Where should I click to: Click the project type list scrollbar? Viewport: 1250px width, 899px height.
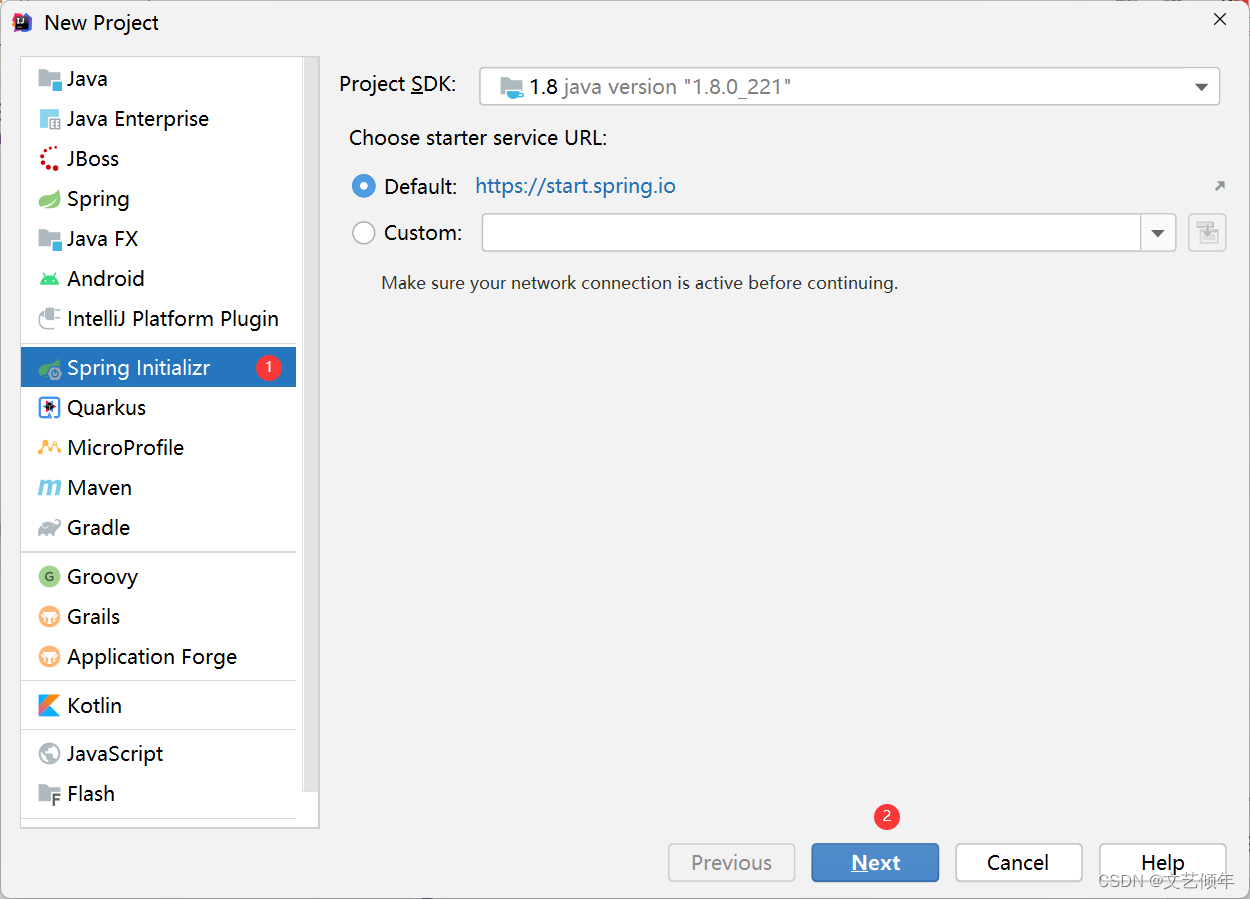(310, 425)
